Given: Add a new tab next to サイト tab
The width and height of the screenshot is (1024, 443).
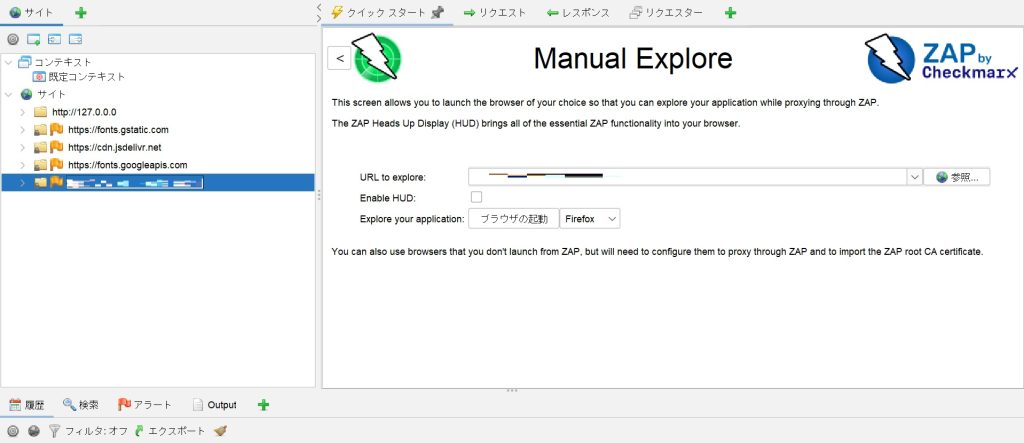Looking at the screenshot, I should coord(80,12).
